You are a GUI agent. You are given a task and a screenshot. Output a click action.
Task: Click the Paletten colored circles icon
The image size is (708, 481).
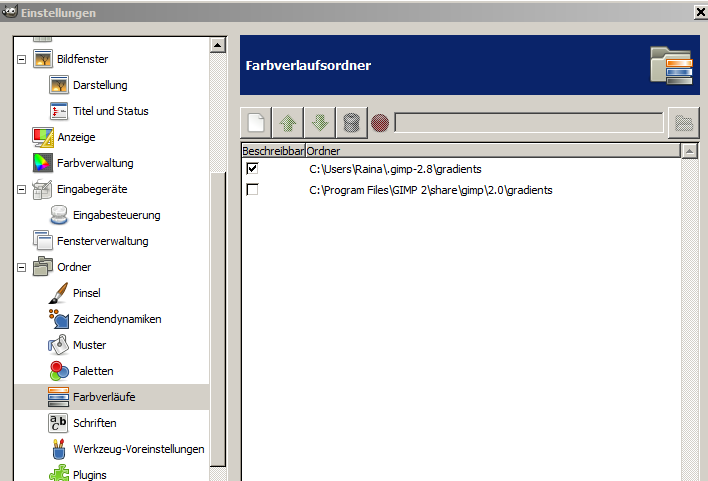[x=59, y=371]
